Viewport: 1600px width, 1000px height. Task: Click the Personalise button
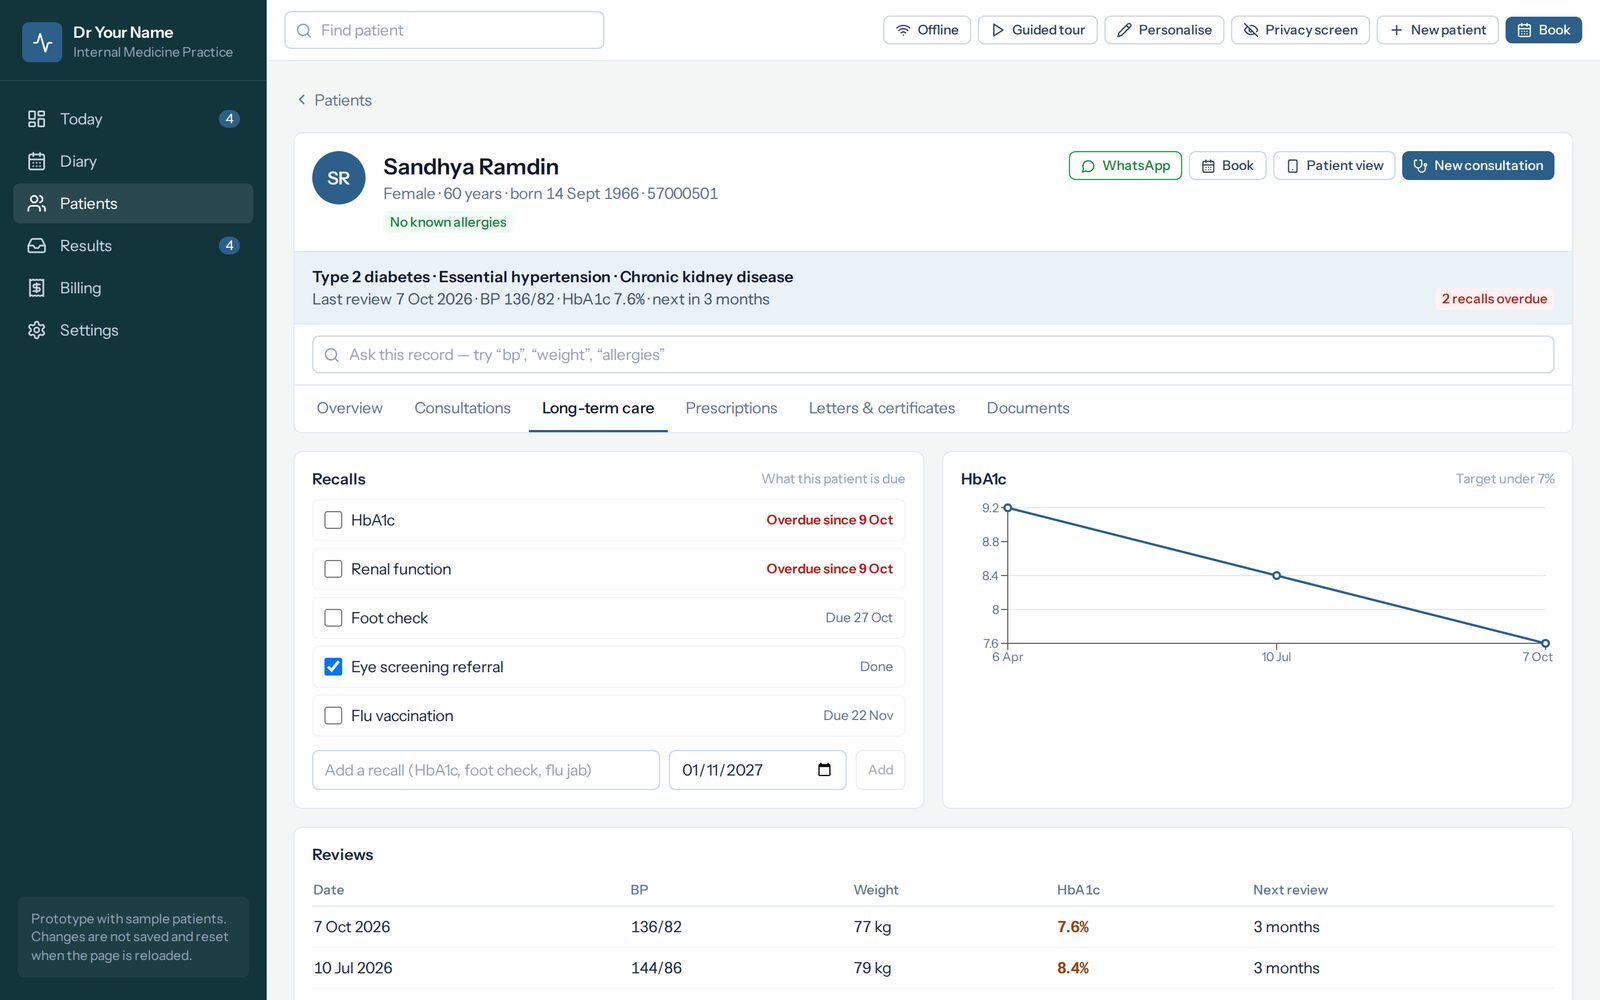coord(1164,30)
